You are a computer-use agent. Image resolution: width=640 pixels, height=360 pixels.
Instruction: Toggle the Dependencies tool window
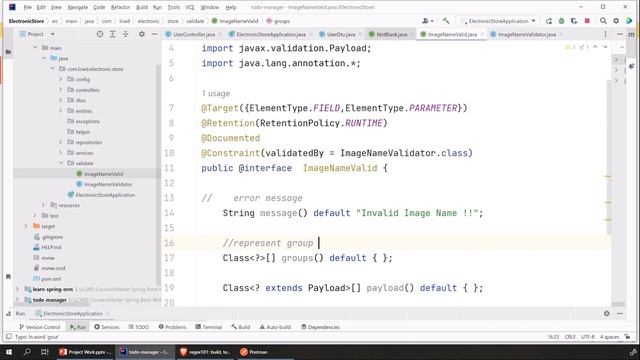tap(320, 327)
